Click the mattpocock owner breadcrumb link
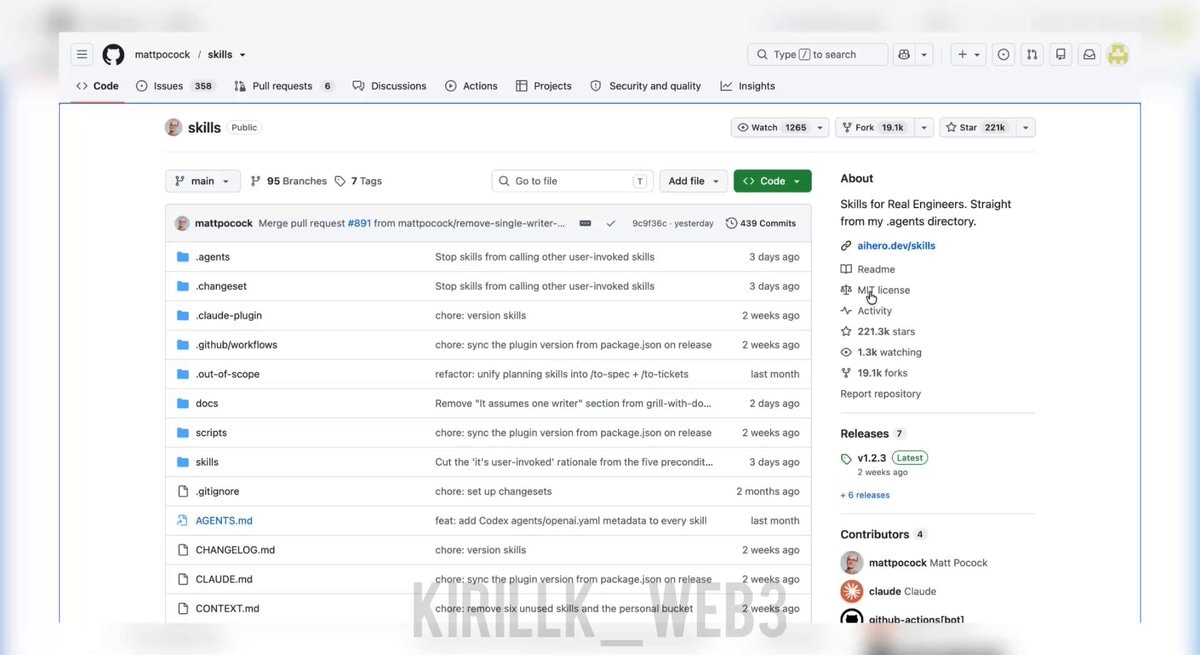 [x=162, y=54]
